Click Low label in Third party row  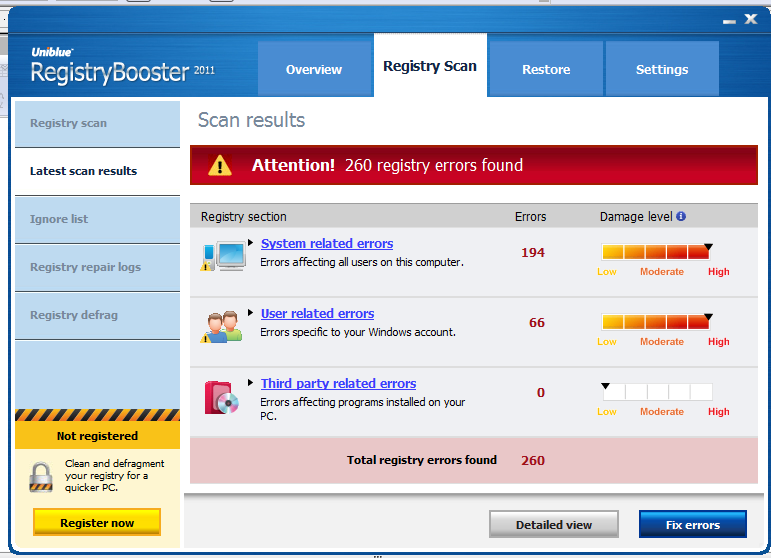point(607,412)
